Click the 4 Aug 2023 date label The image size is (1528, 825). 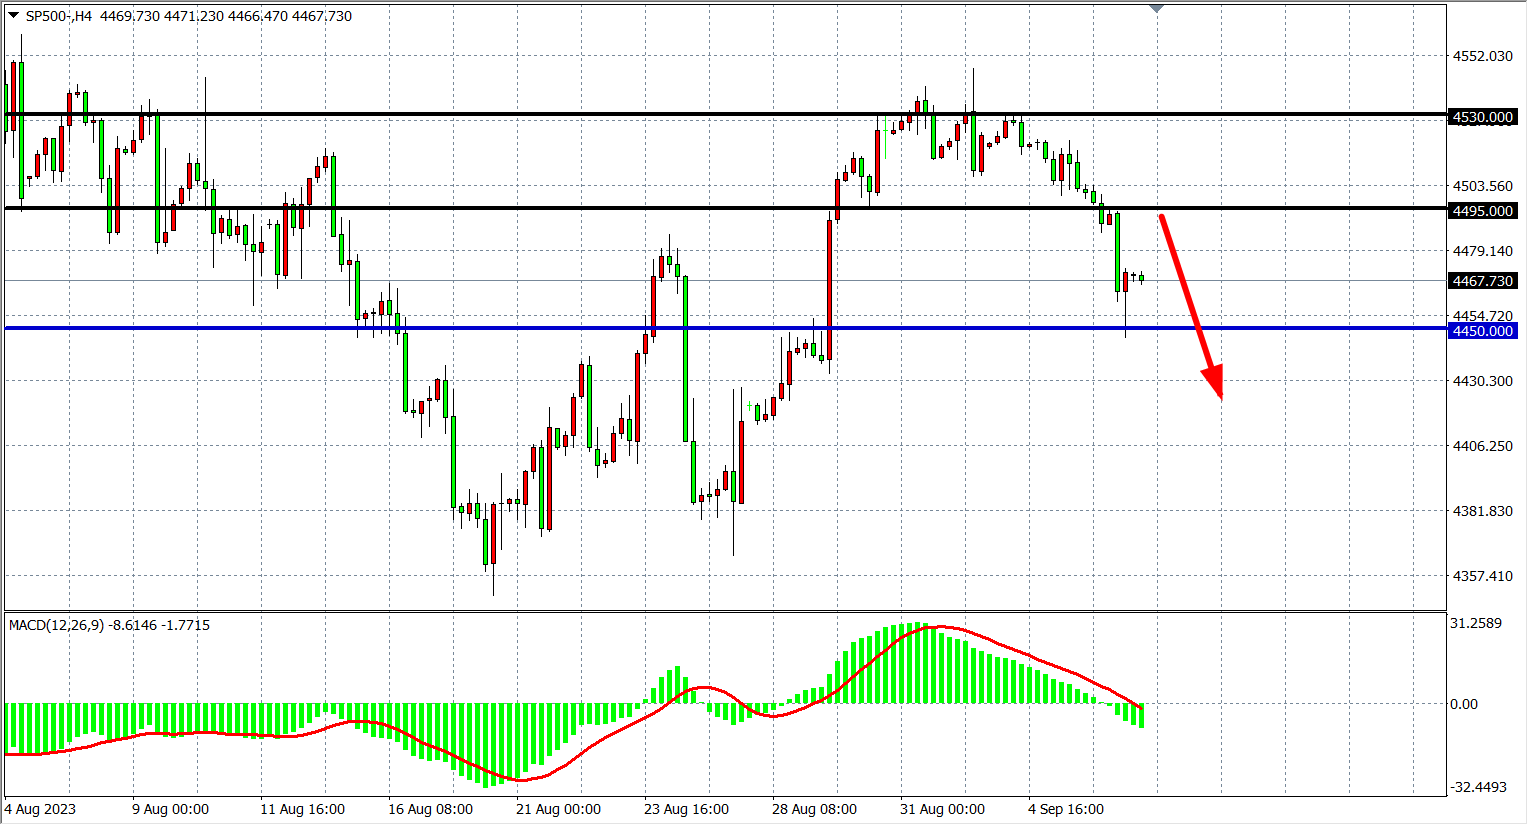(40, 809)
